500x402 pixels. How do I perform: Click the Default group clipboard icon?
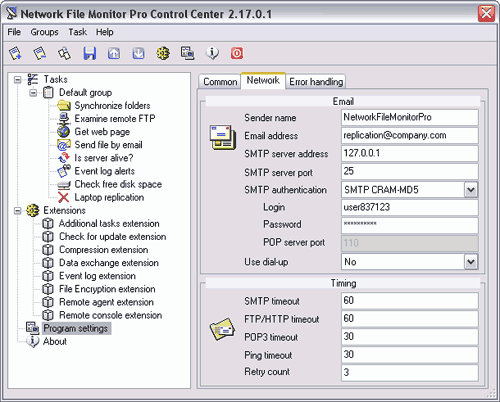point(48,92)
